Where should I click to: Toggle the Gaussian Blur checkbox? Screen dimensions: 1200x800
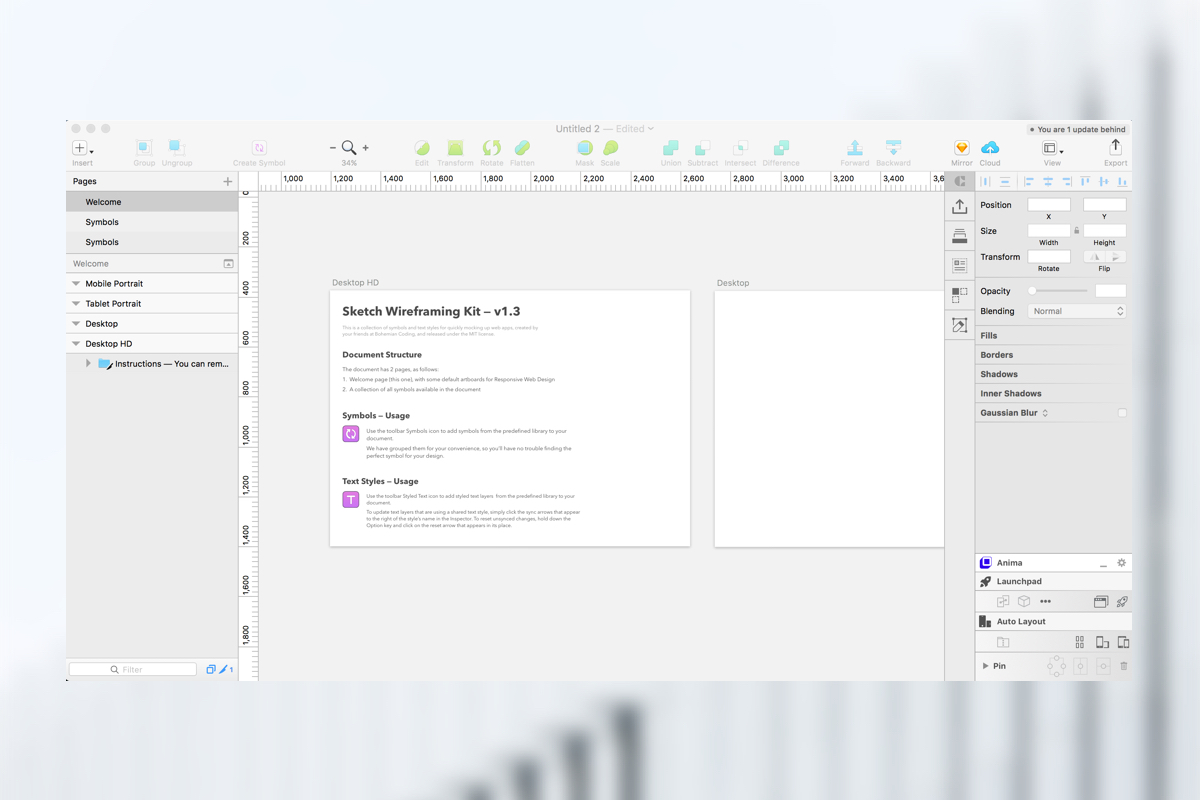pos(1122,413)
